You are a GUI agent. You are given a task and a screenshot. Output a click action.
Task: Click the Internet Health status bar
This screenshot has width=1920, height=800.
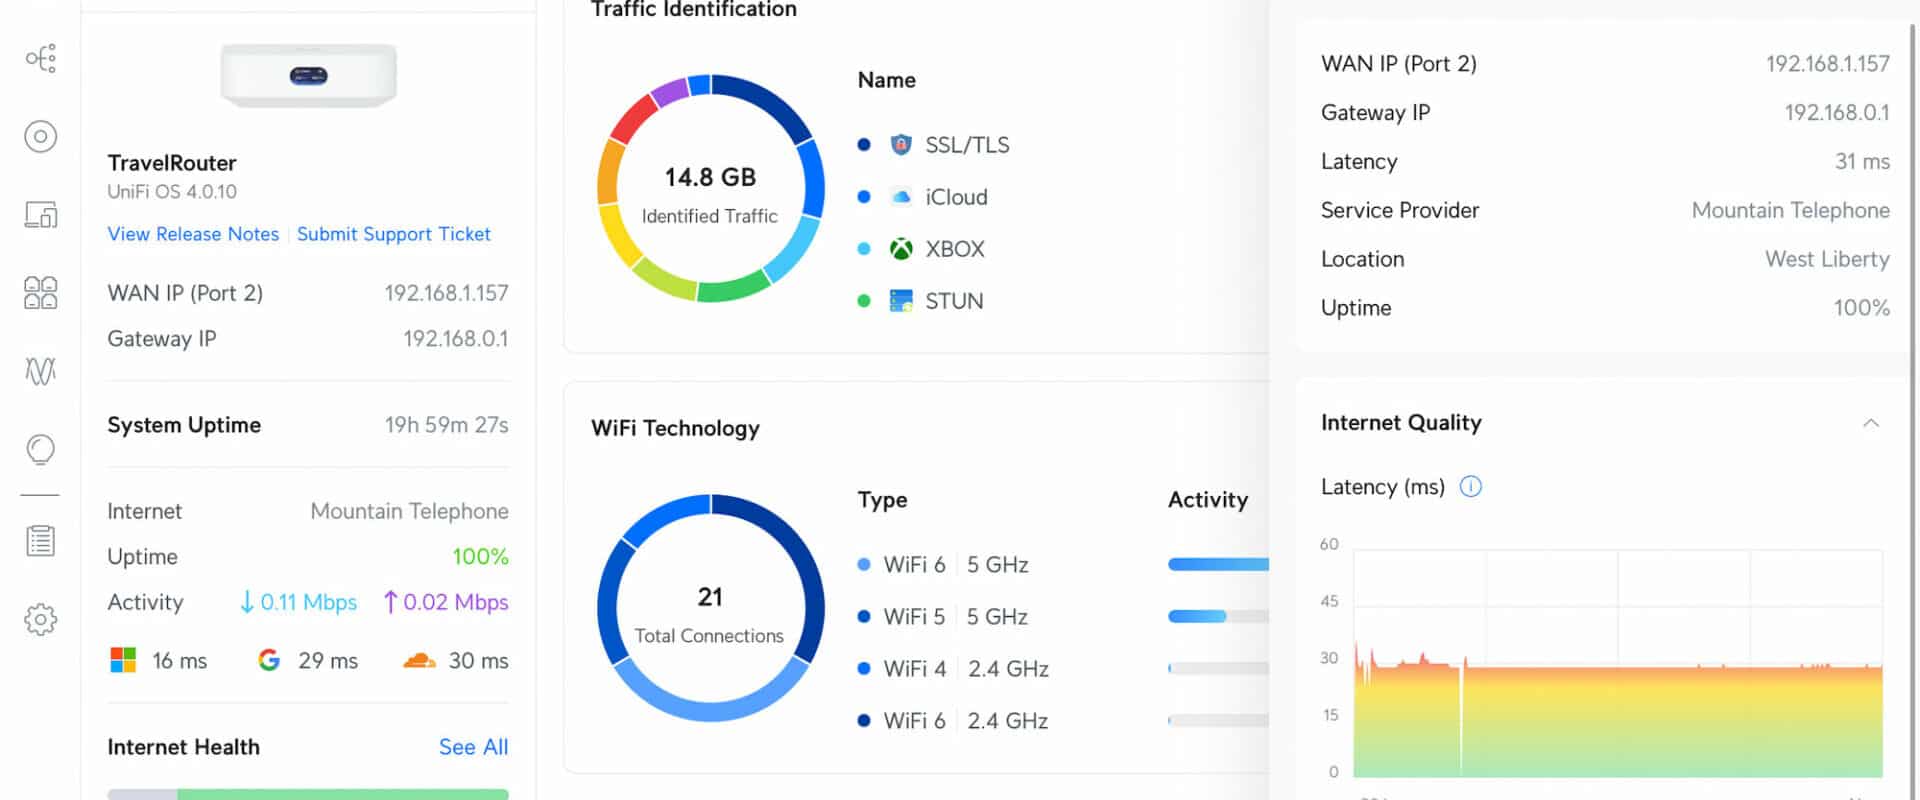308,794
